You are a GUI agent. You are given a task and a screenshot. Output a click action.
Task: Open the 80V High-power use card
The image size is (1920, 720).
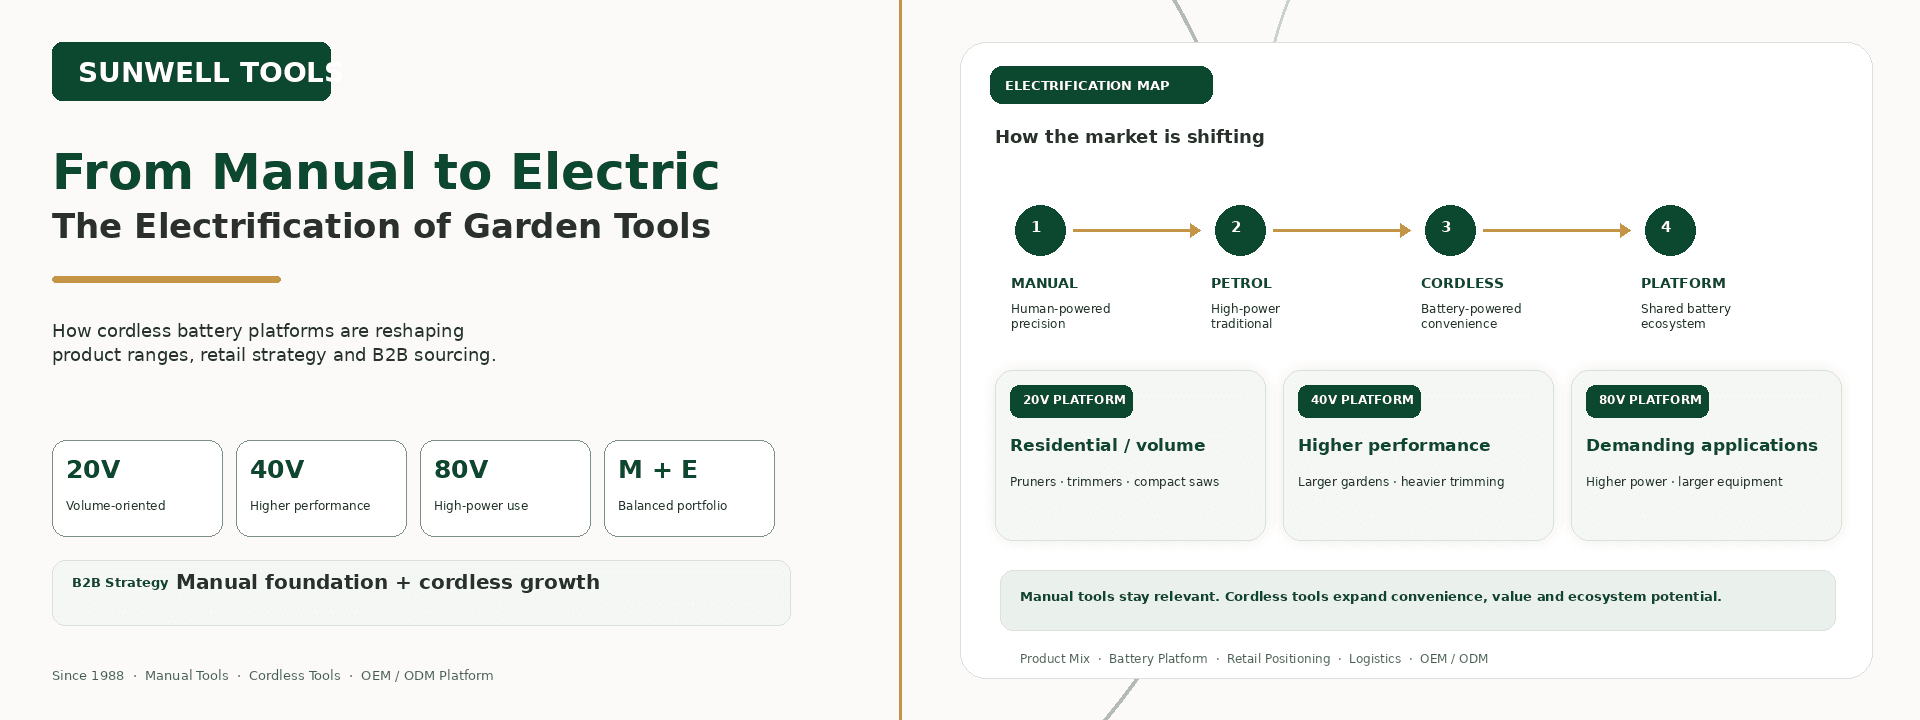click(505, 488)
